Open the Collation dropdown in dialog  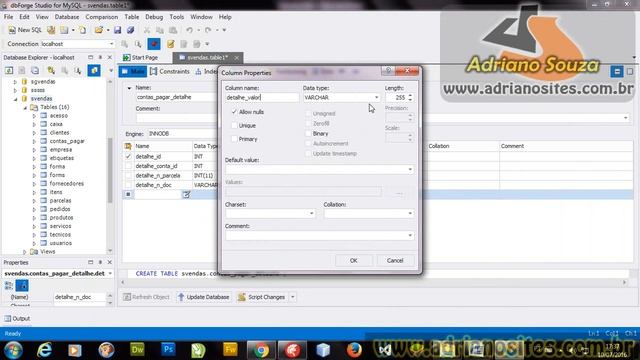pyautogui.click(x=410, y=213)
